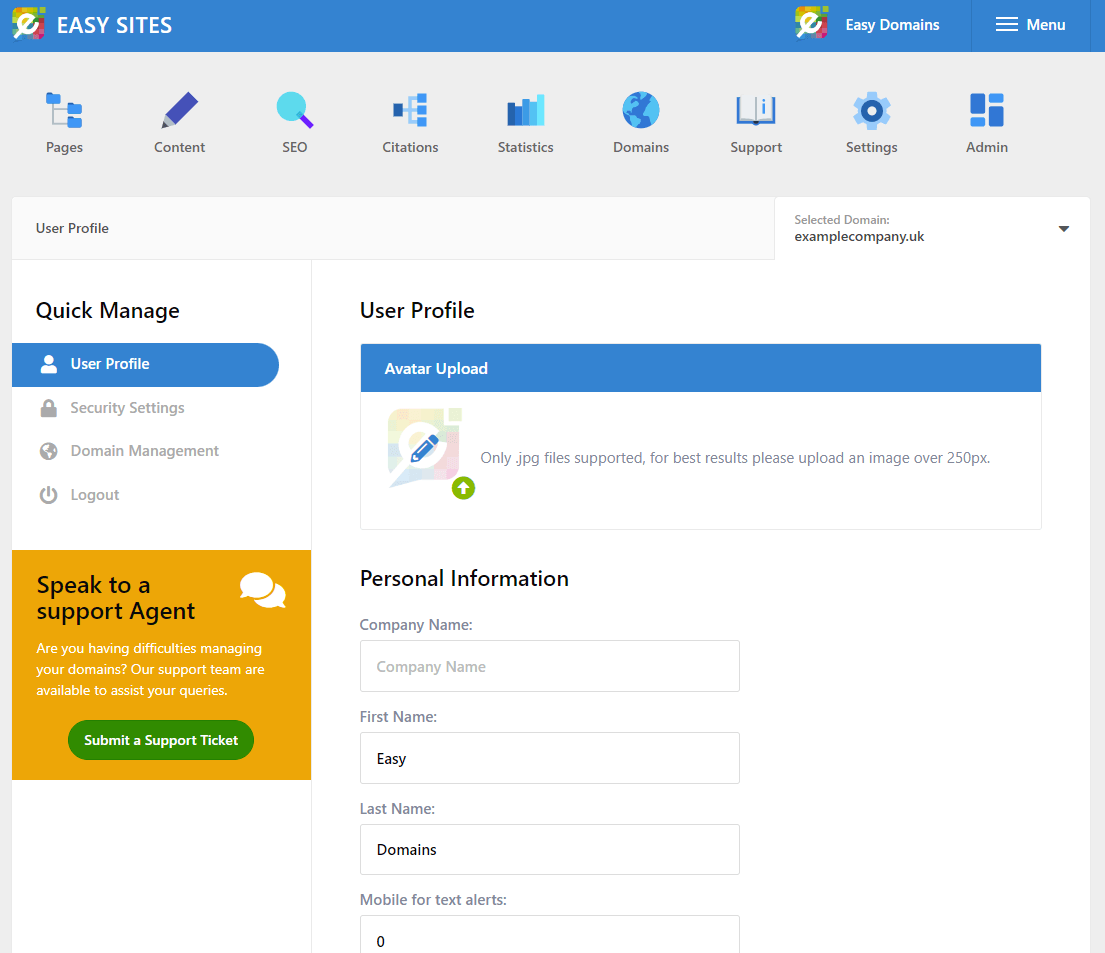Click the User Profile breadcrumb text
The image size is (1105, 953).
pyautogui.click(x=72, y=228)
